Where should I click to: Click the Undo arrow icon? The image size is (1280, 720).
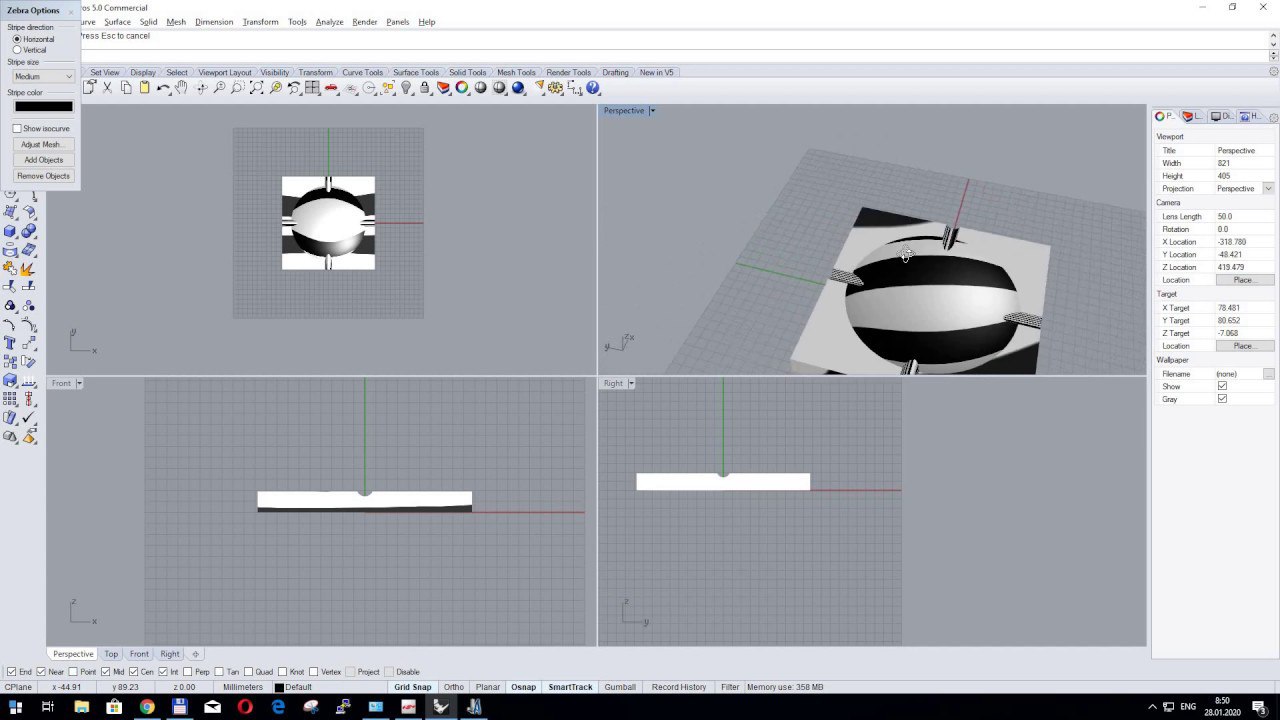(x=163, y=88)
